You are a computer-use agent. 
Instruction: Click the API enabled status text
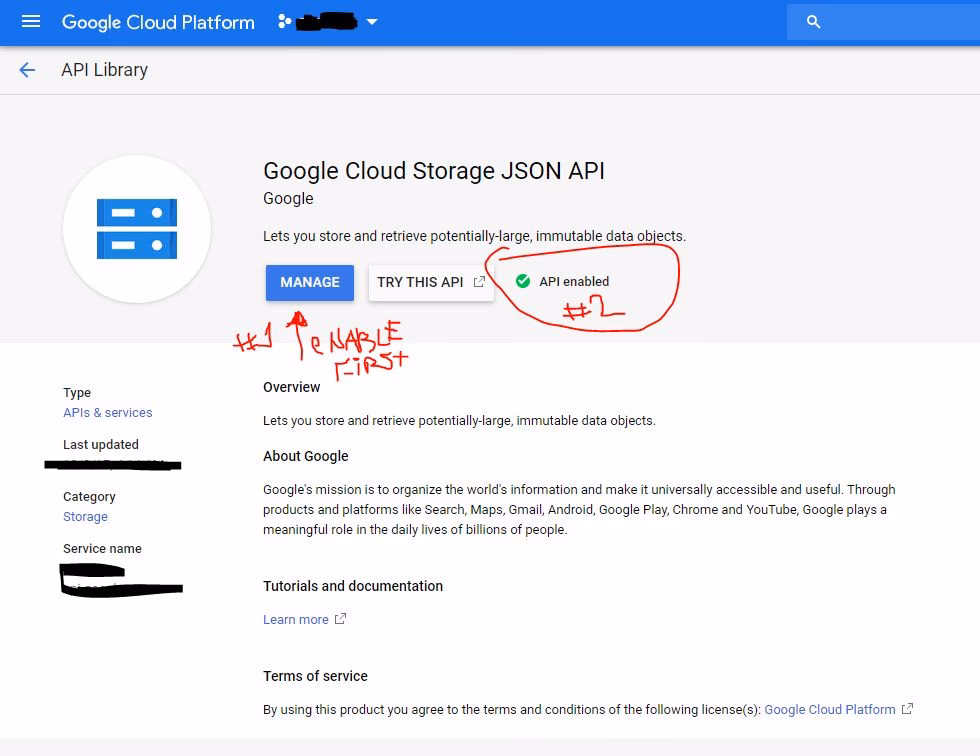click(x=574, y=282)
